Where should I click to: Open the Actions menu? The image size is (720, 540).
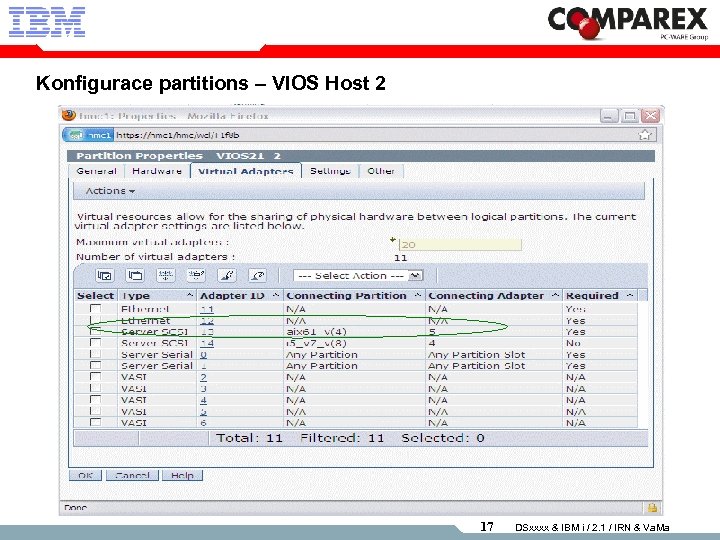tap(110, 191)
